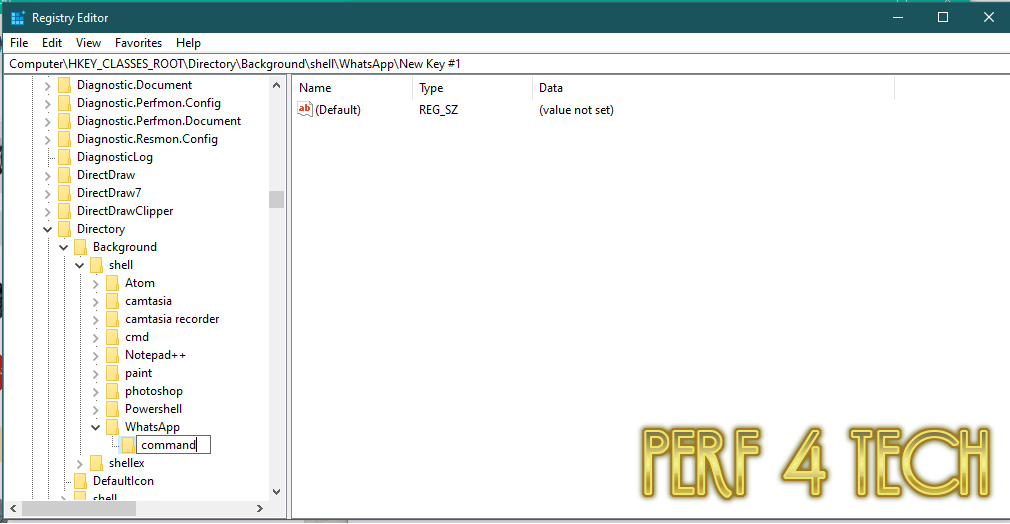Open the Help menu
Image resolution: width=1010 pixels, height=524 pixels.
[x=188, y=43]
